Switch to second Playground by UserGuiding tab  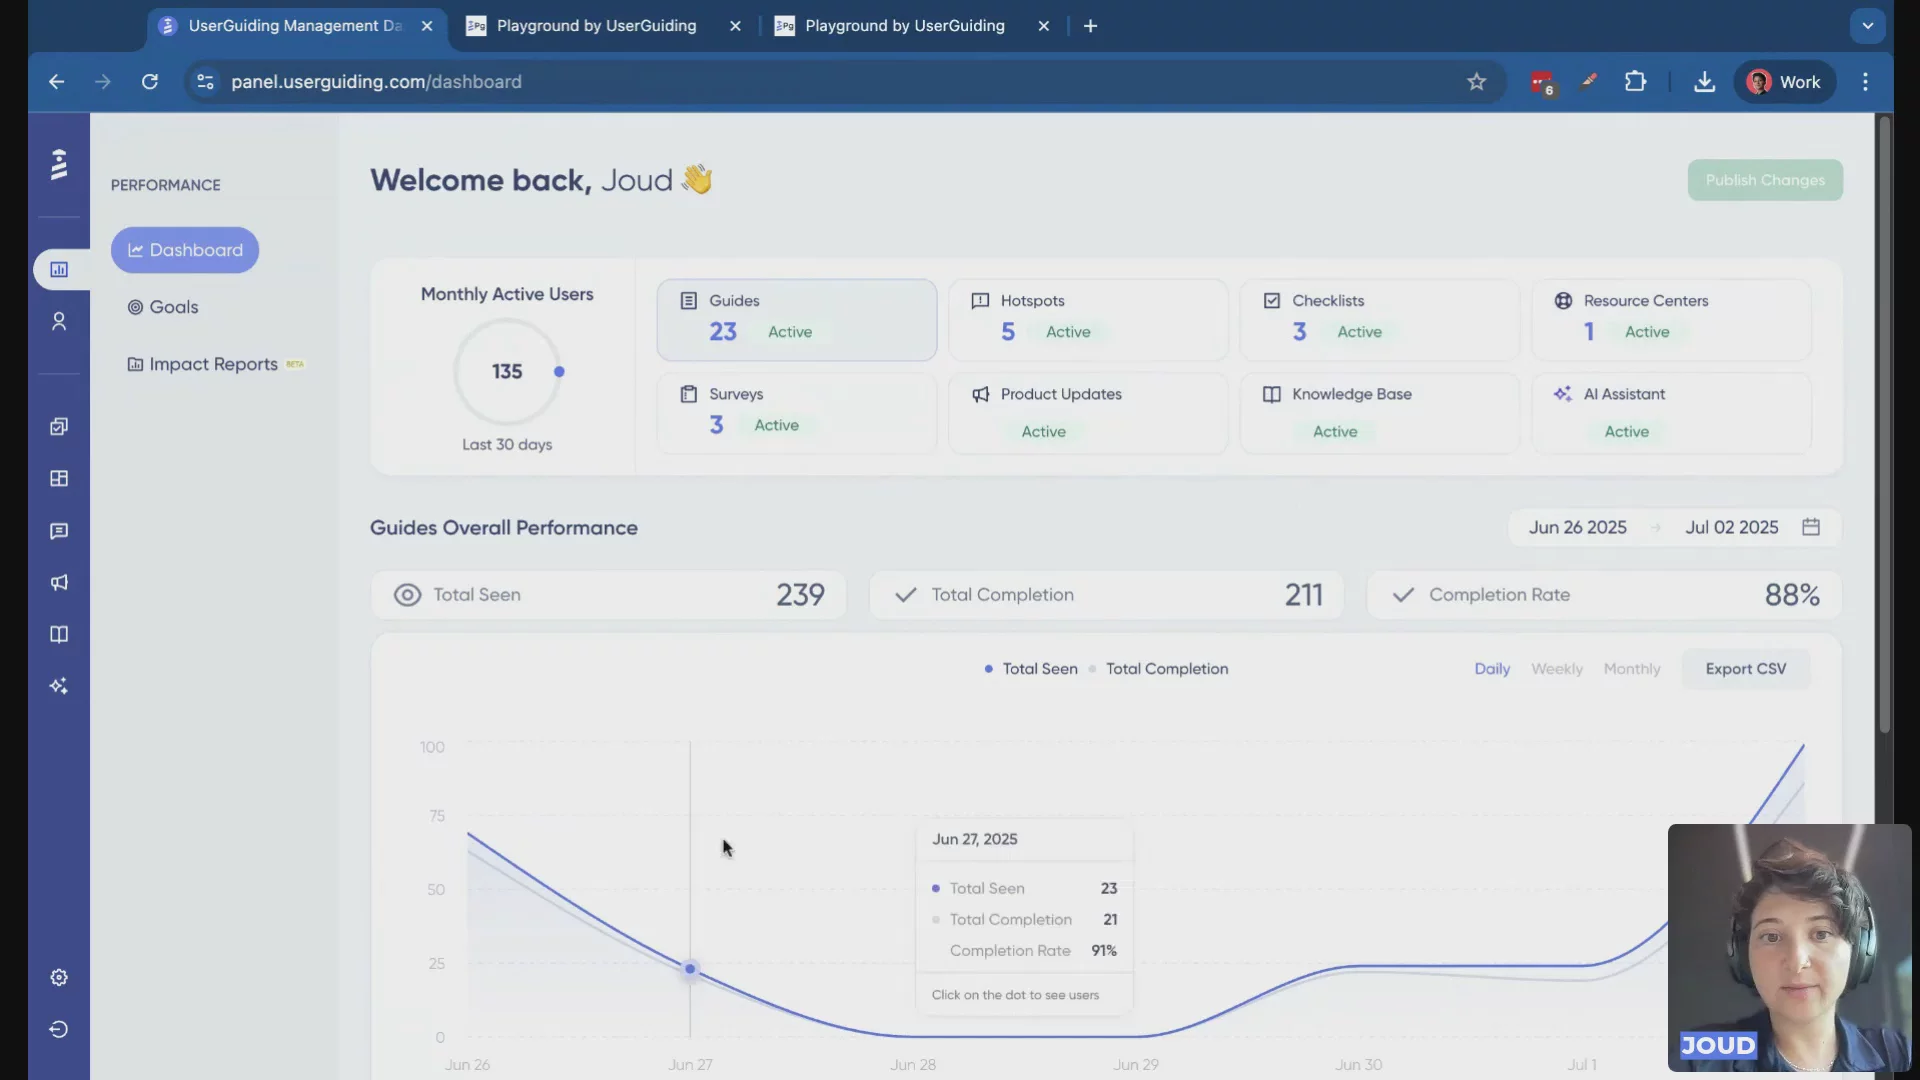596,26
